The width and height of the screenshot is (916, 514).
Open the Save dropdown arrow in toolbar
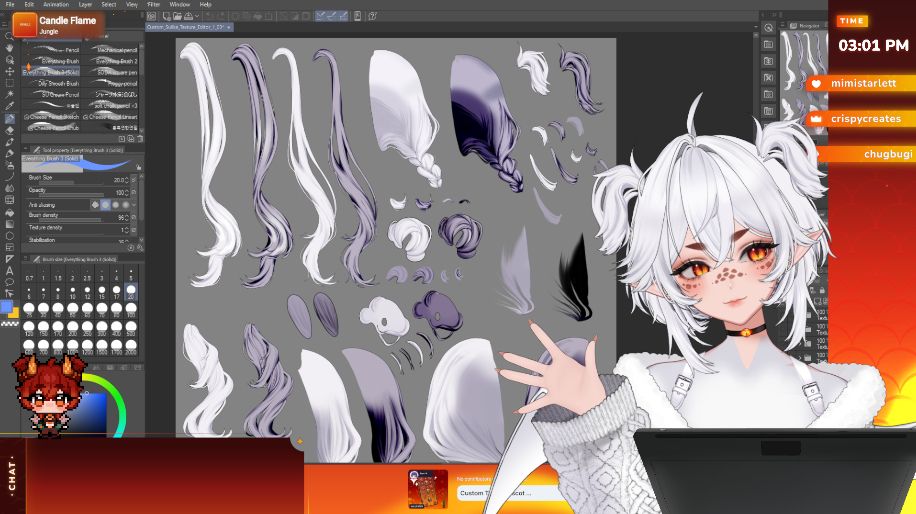click(197, 16)
